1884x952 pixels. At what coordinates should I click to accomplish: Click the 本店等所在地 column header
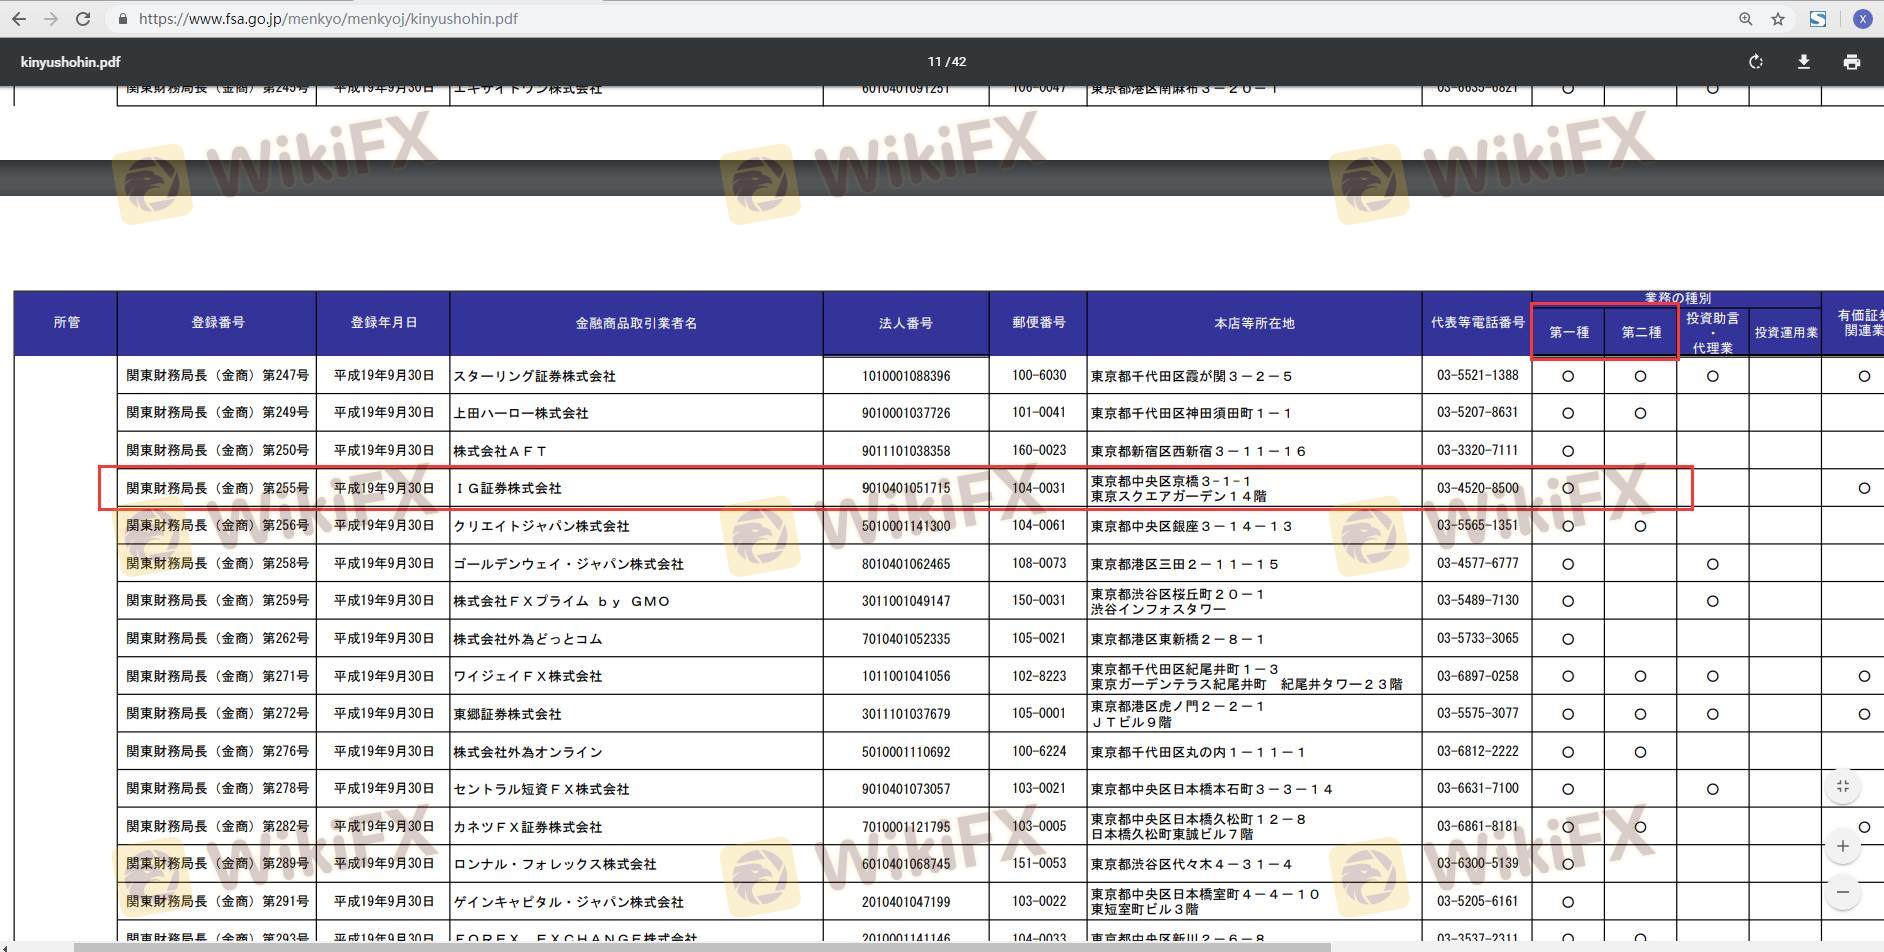(1254, 323)
